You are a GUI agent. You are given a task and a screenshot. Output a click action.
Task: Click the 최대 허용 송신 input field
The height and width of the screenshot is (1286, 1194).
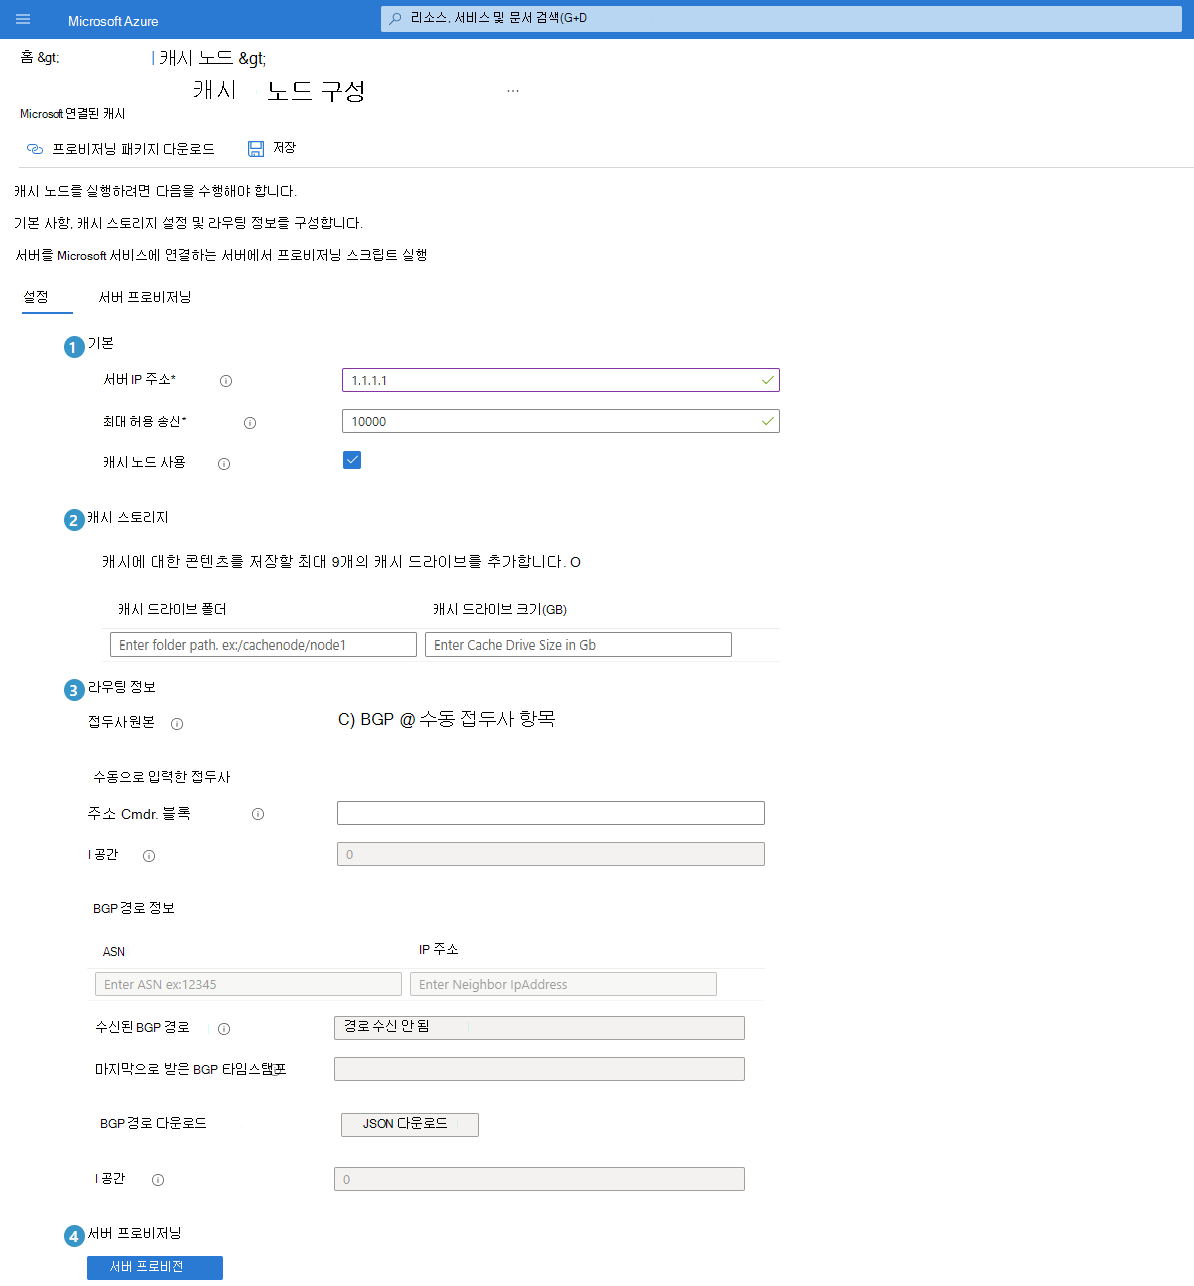click(x=560, y=421)
